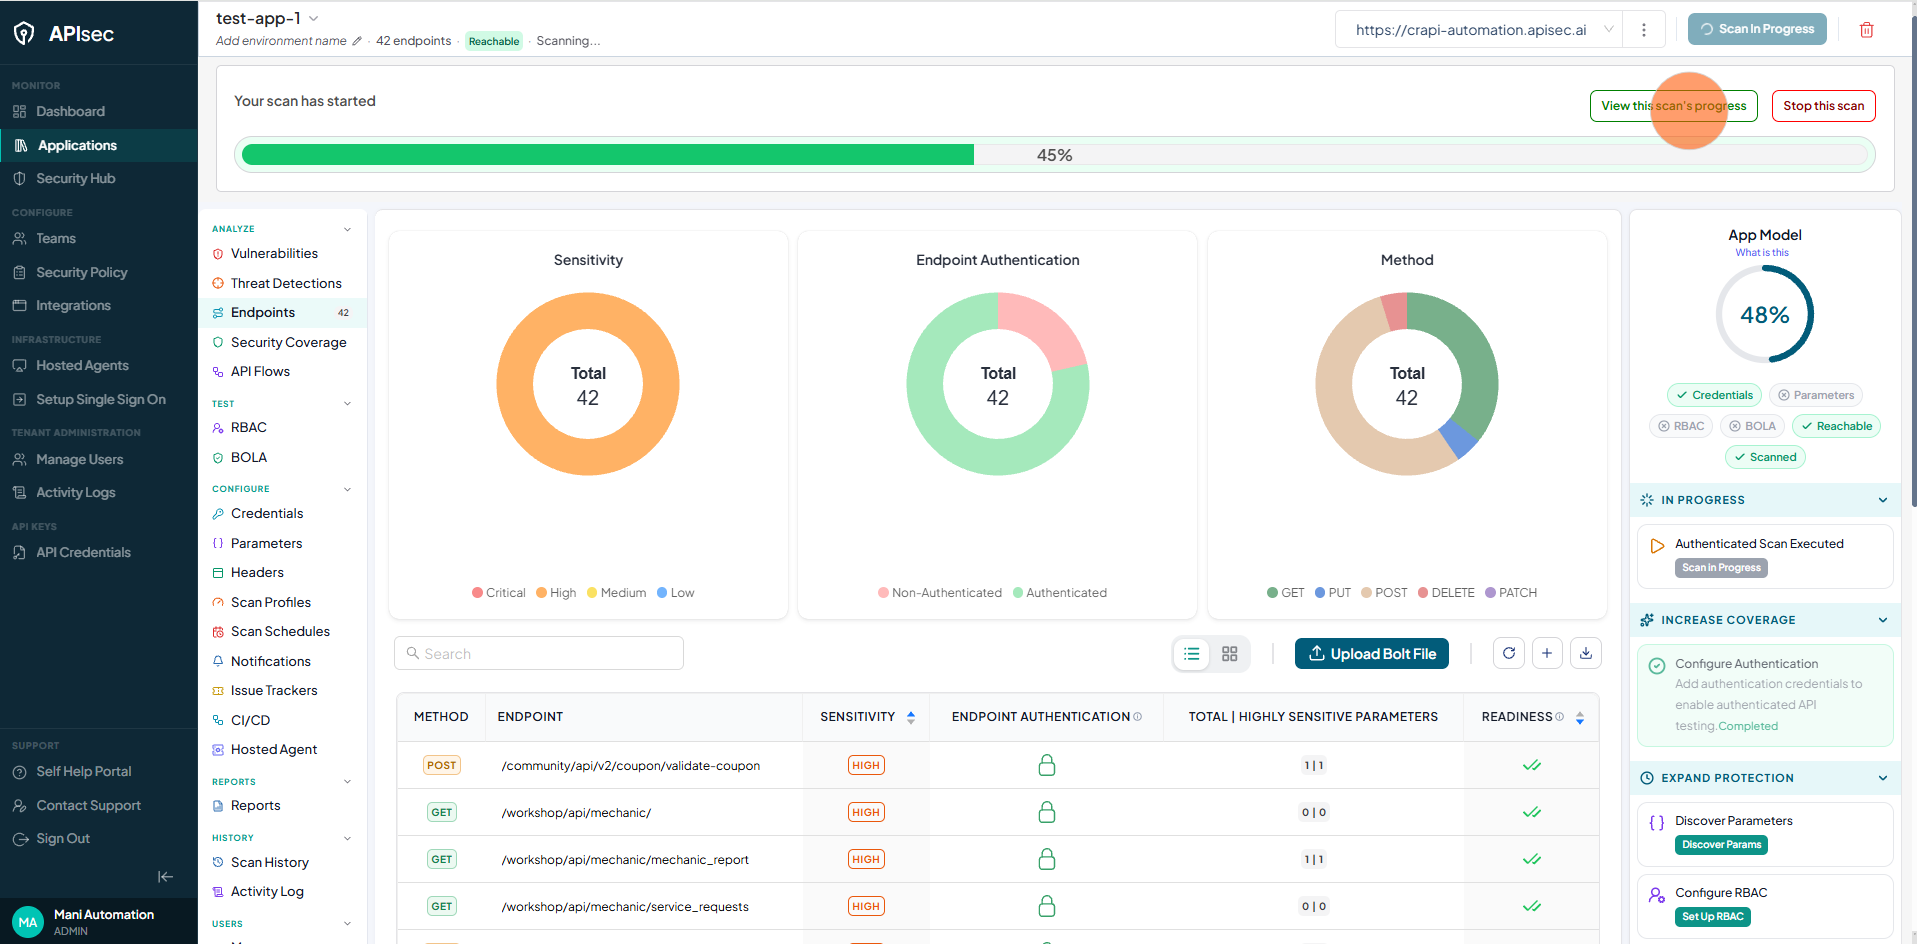Delete the app with the trash icon
The height and width of the screenshot is (944, 1917).
tap(1866, 30)
